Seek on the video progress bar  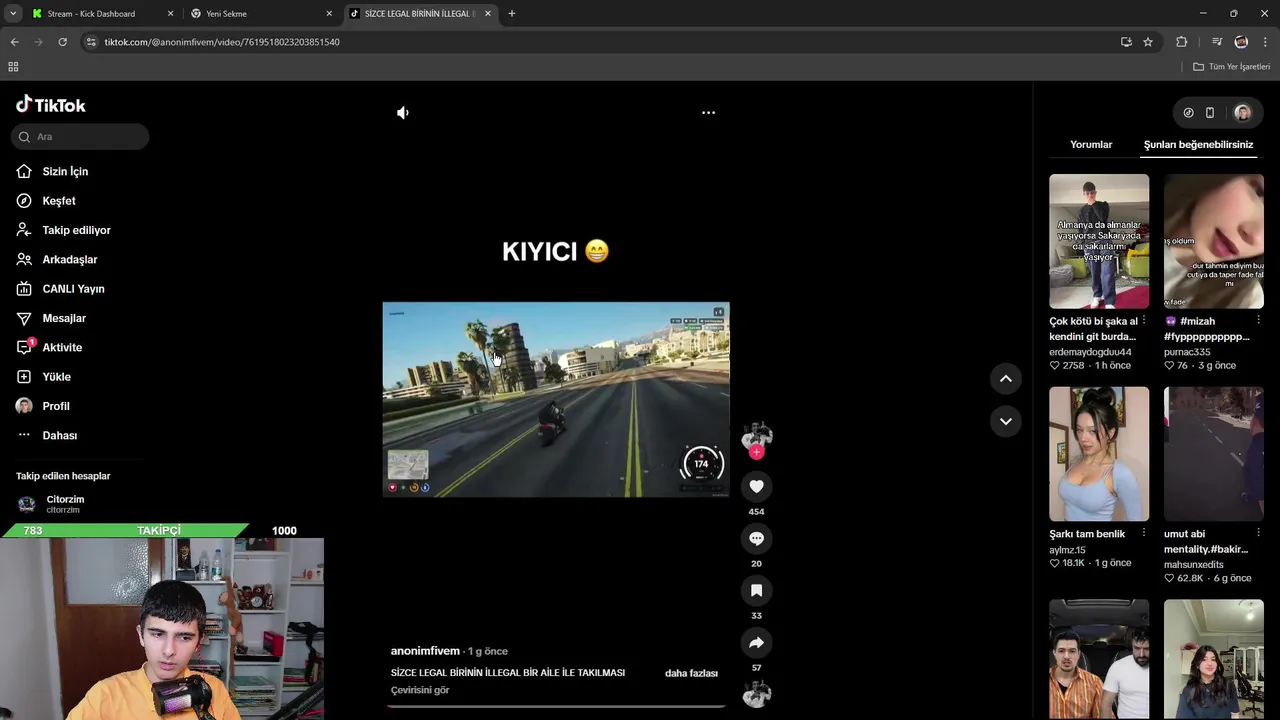[x=556, y=706]
